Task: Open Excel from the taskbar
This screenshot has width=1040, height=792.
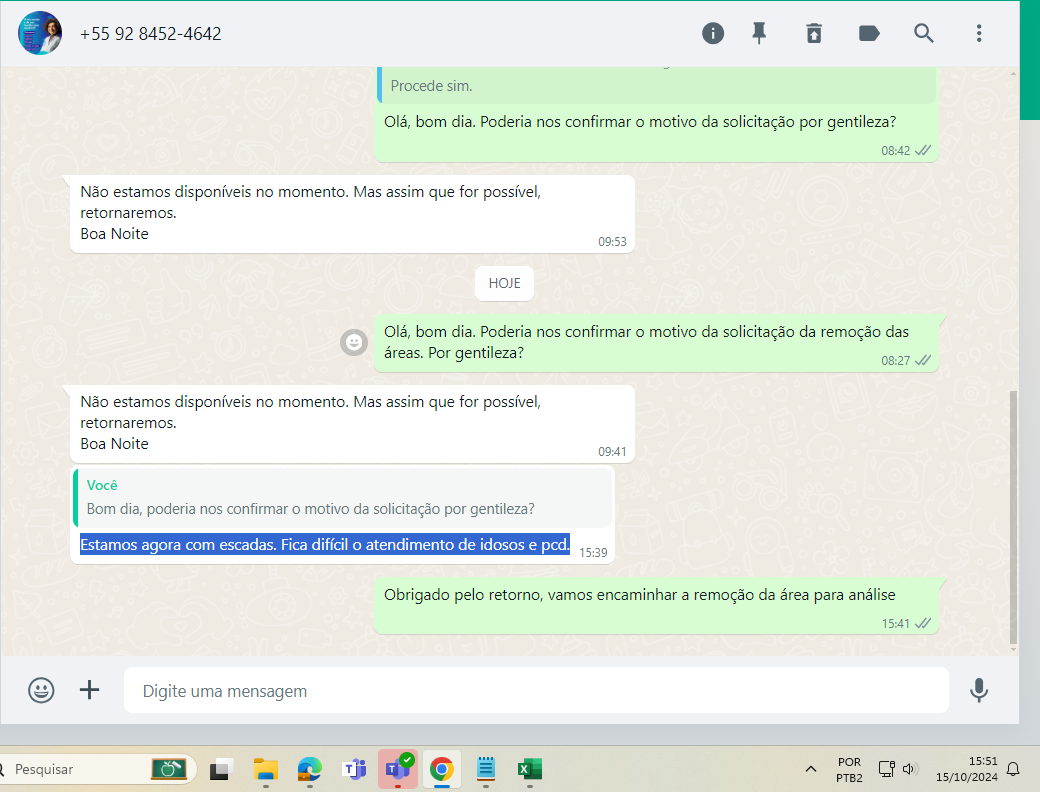Action: point(529,769)
